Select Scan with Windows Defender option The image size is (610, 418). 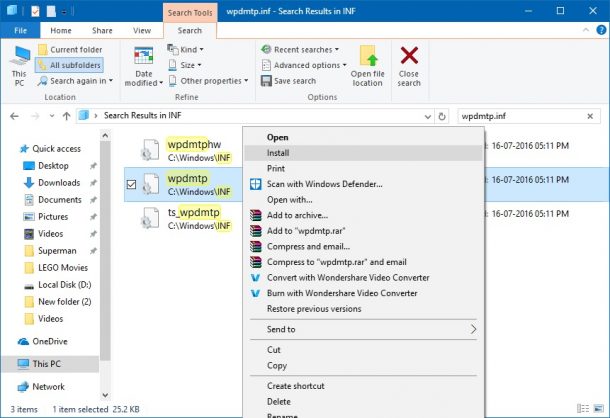324,184
